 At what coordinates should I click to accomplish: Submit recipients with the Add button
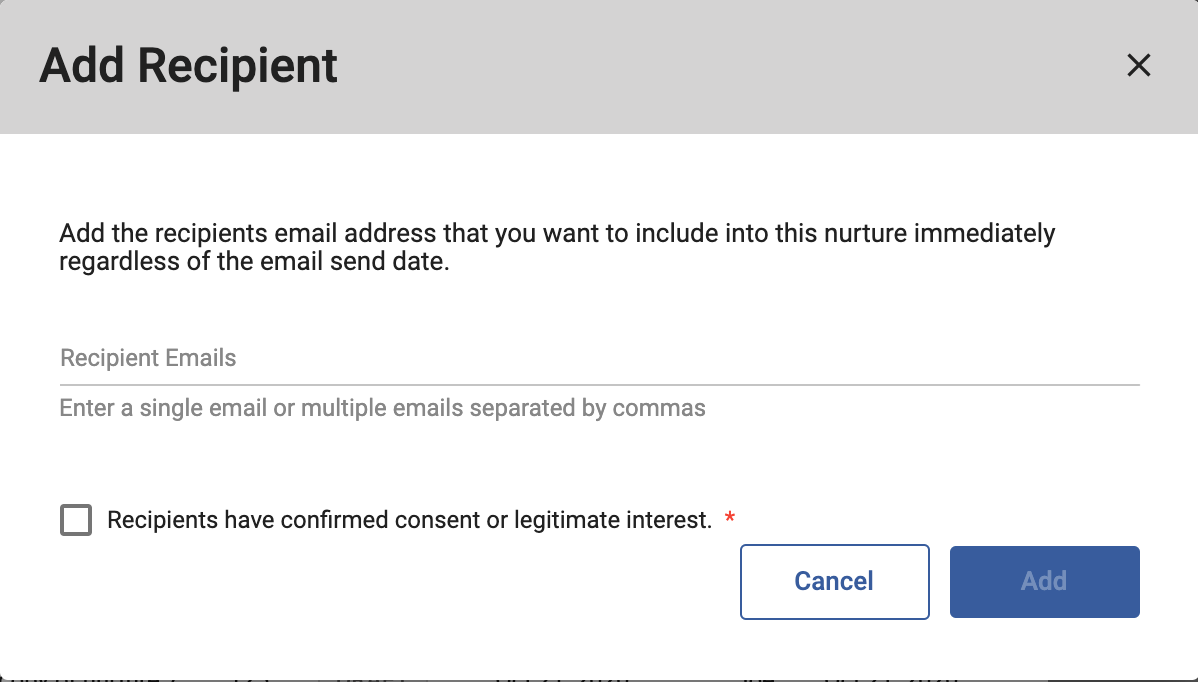(x=1044, y=581)
